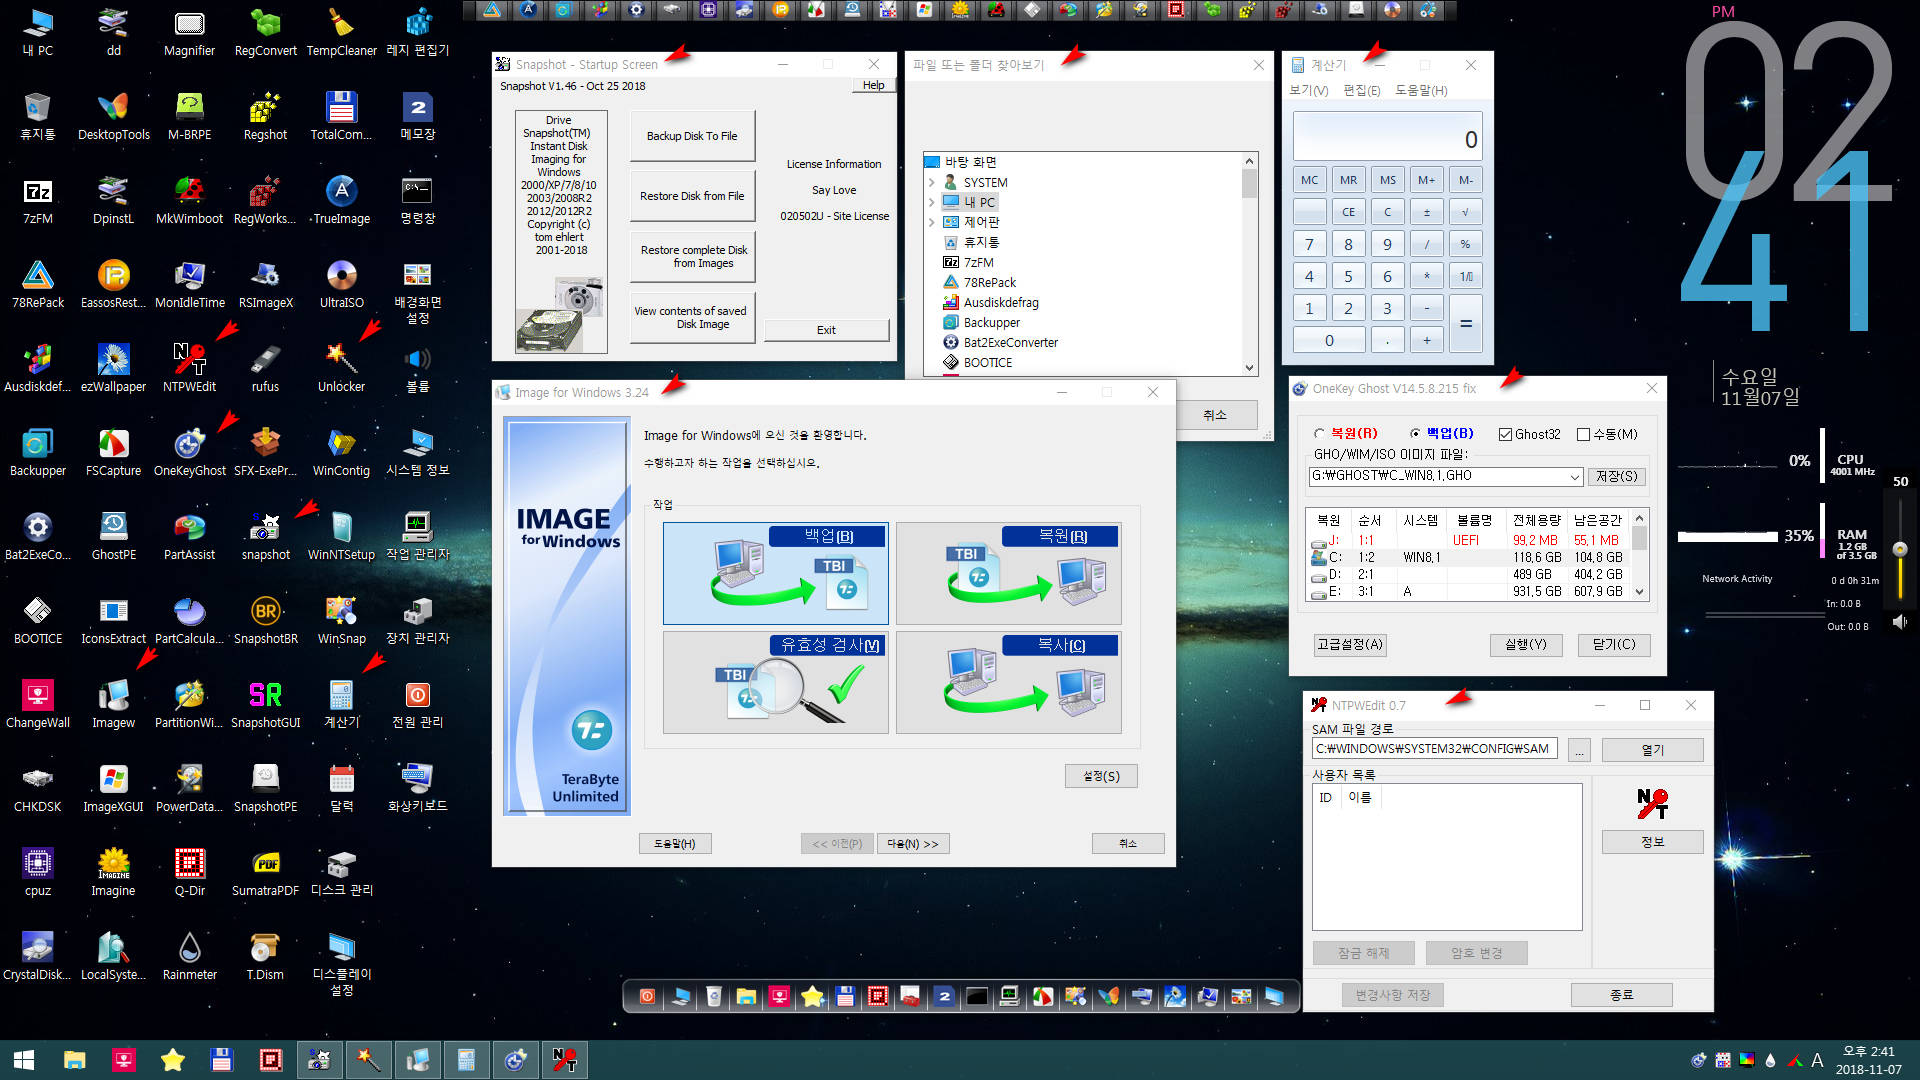
Task: Open Help menu in Snapshot window
Action: [x=873, y=86]
